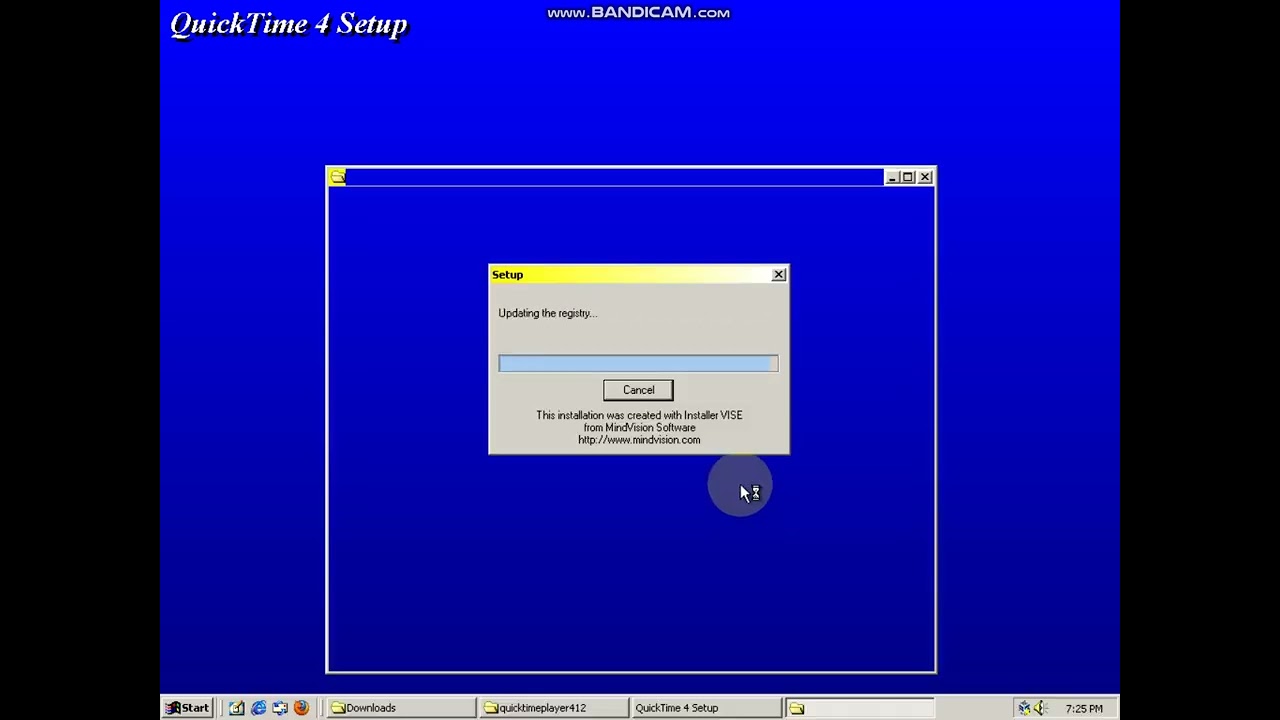Click the registry update progress bar
The height and width of the screenshot is (720, 1280).
tap(638, 363)
